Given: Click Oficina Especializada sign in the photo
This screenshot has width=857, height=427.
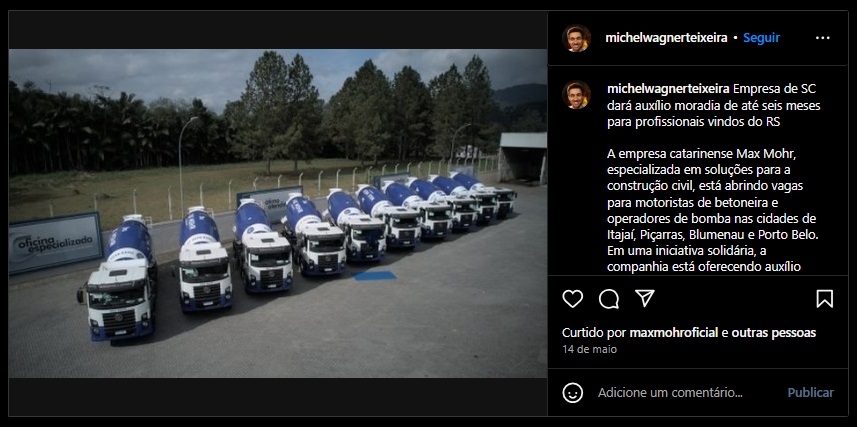Looking at the screenshot, I should [56, 243].
